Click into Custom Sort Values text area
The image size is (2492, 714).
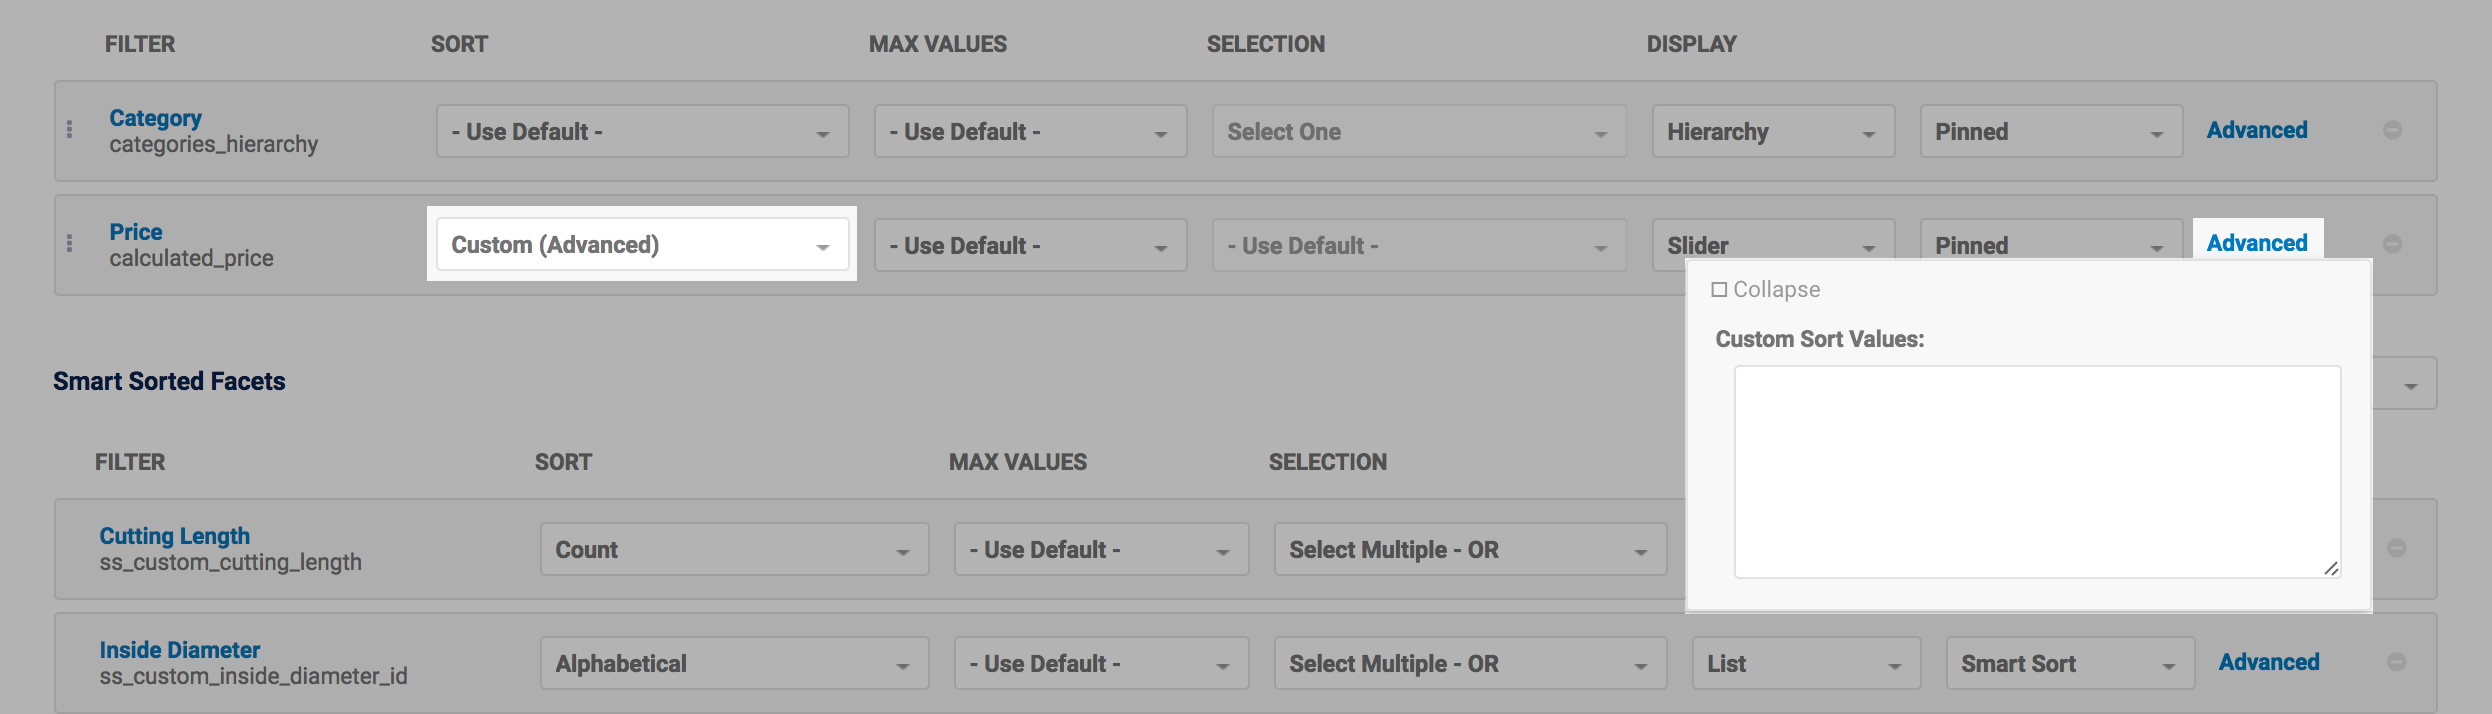tap(2036, 471)
